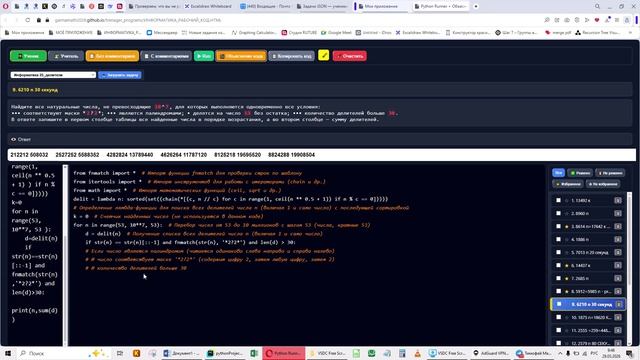Select the orange 'Без комментариев' button
The height and width of the screenshot is (360, 640).
pos(112,56)
